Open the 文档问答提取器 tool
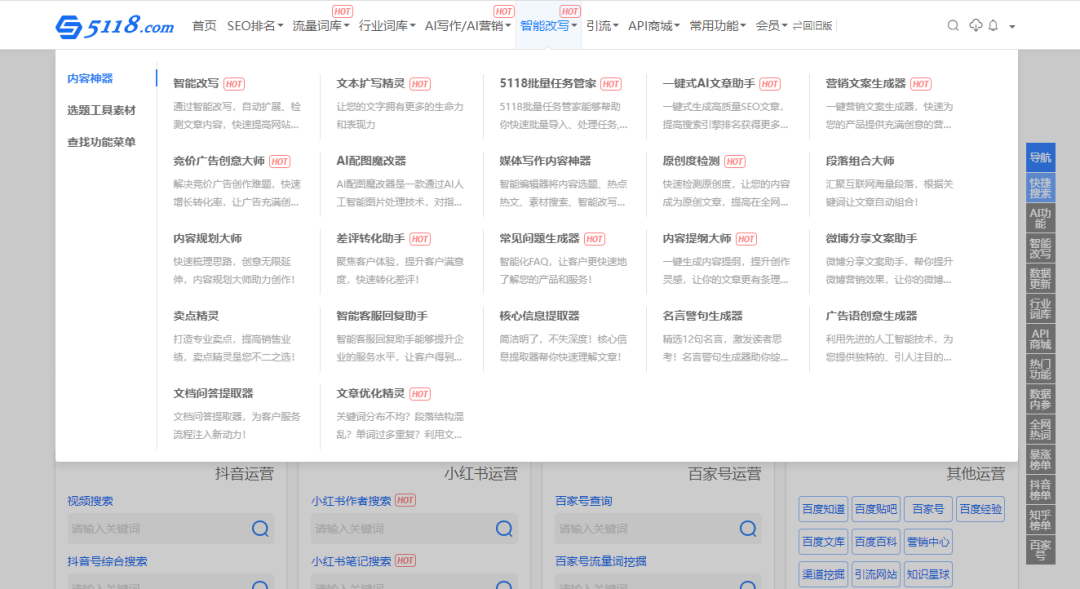 click(x=213, y=393)
